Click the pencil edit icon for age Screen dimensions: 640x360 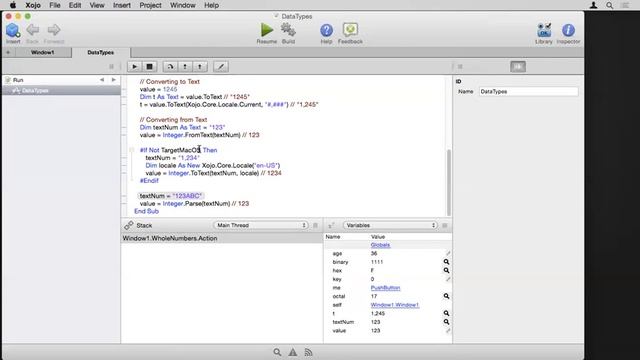pos(448,253)
